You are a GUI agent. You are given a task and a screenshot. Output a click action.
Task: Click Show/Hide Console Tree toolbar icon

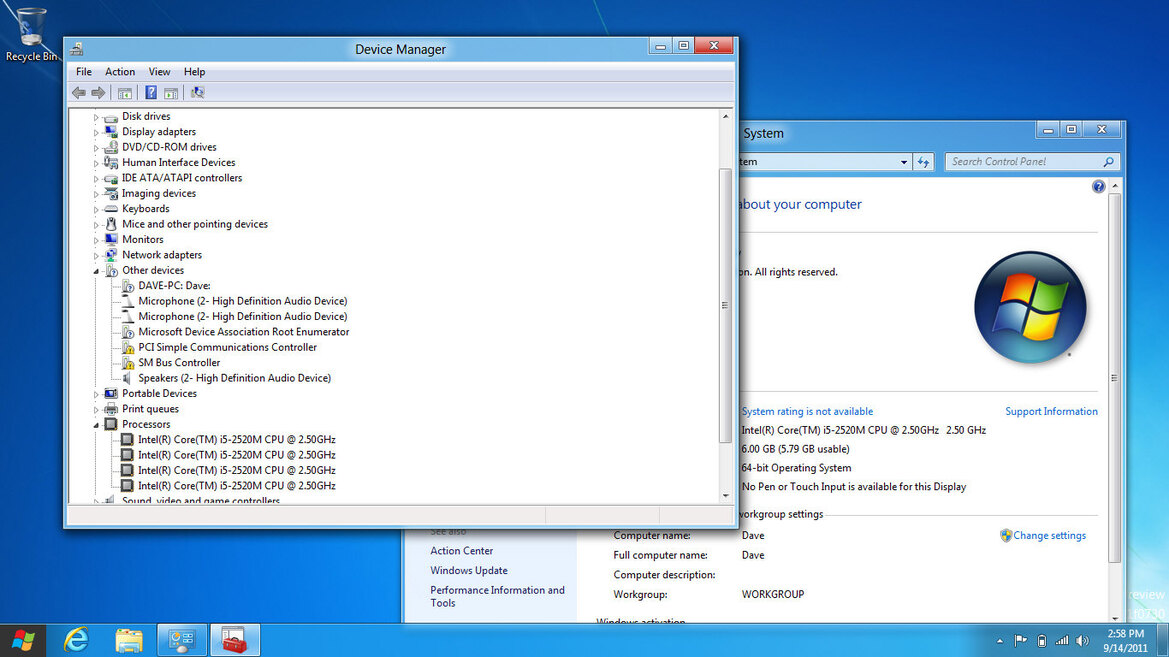[125, 92]
